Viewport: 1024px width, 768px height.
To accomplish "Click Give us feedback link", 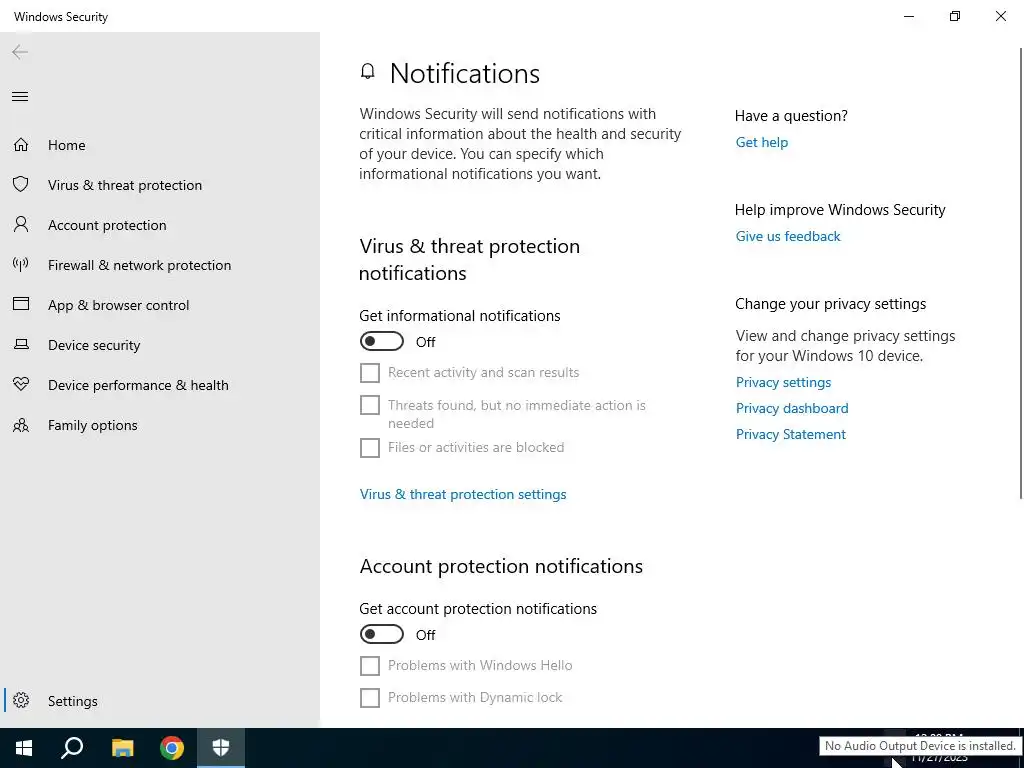I will tap(788, 236).
